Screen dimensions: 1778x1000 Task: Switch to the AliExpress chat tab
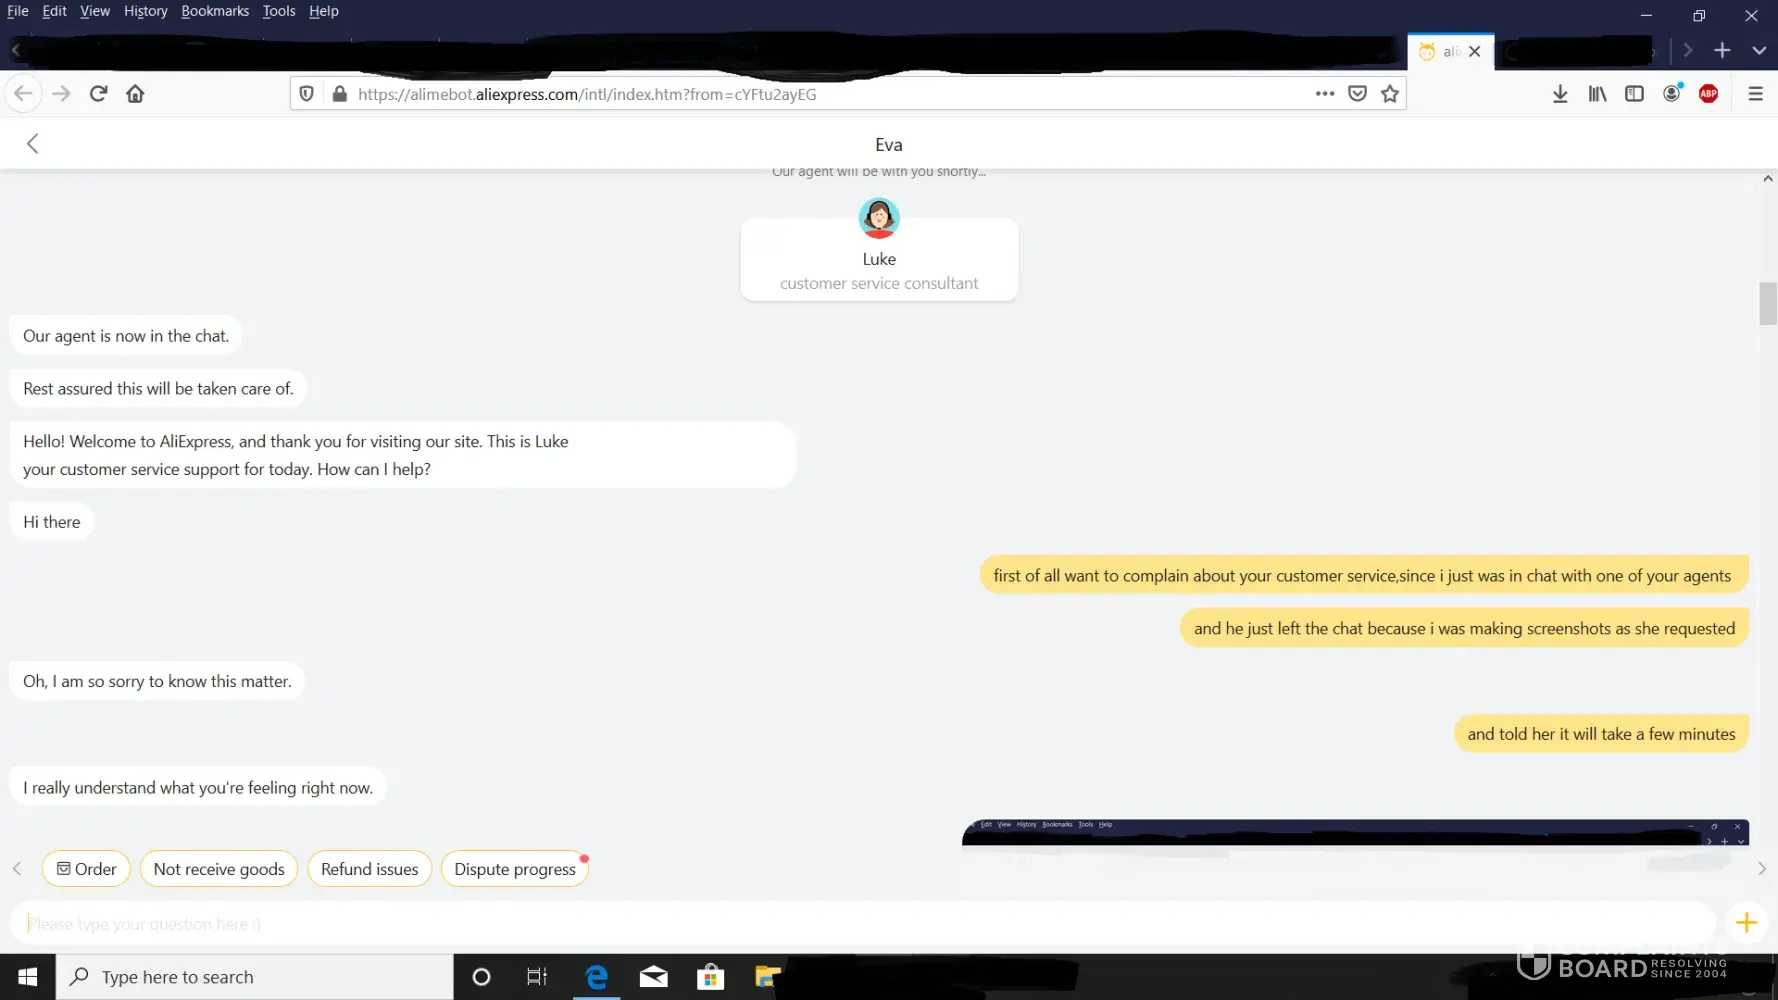1439,51
